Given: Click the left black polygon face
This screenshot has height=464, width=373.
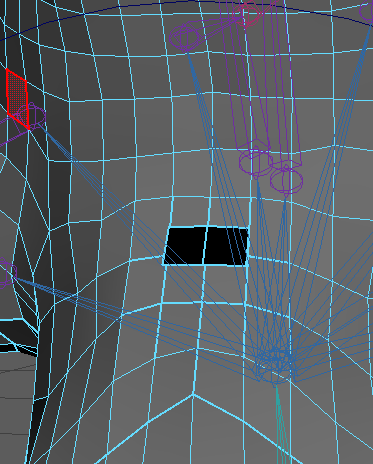Looking at the screenshot, I should (x=185, y=246).
